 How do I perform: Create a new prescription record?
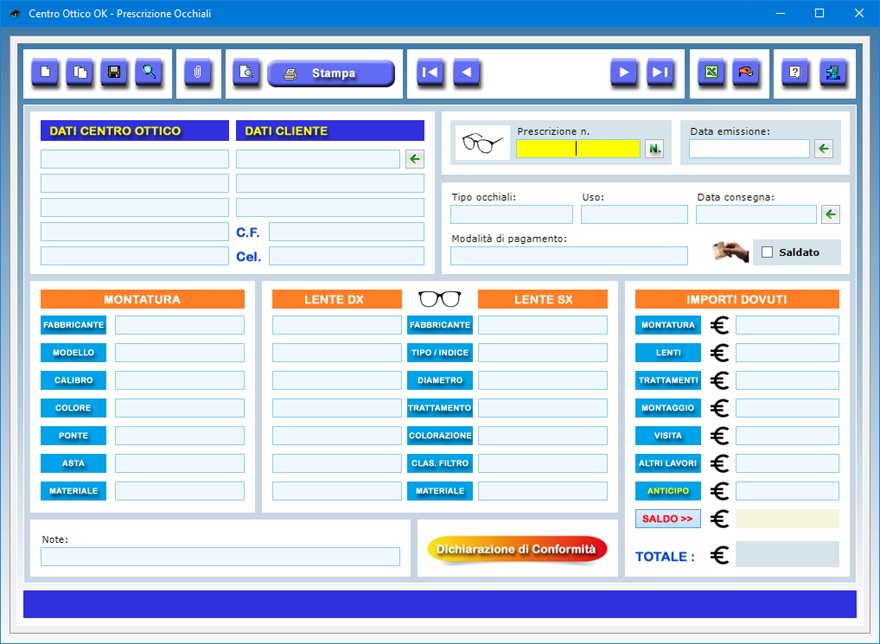45,72
